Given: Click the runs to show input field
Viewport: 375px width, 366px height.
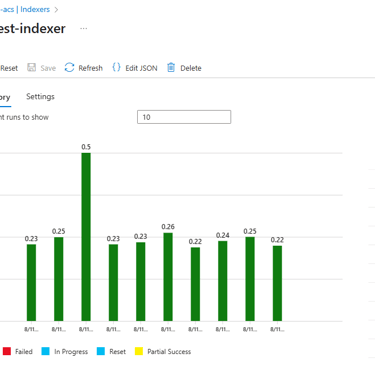Looking at the screenshot, I should pos(184,117).
